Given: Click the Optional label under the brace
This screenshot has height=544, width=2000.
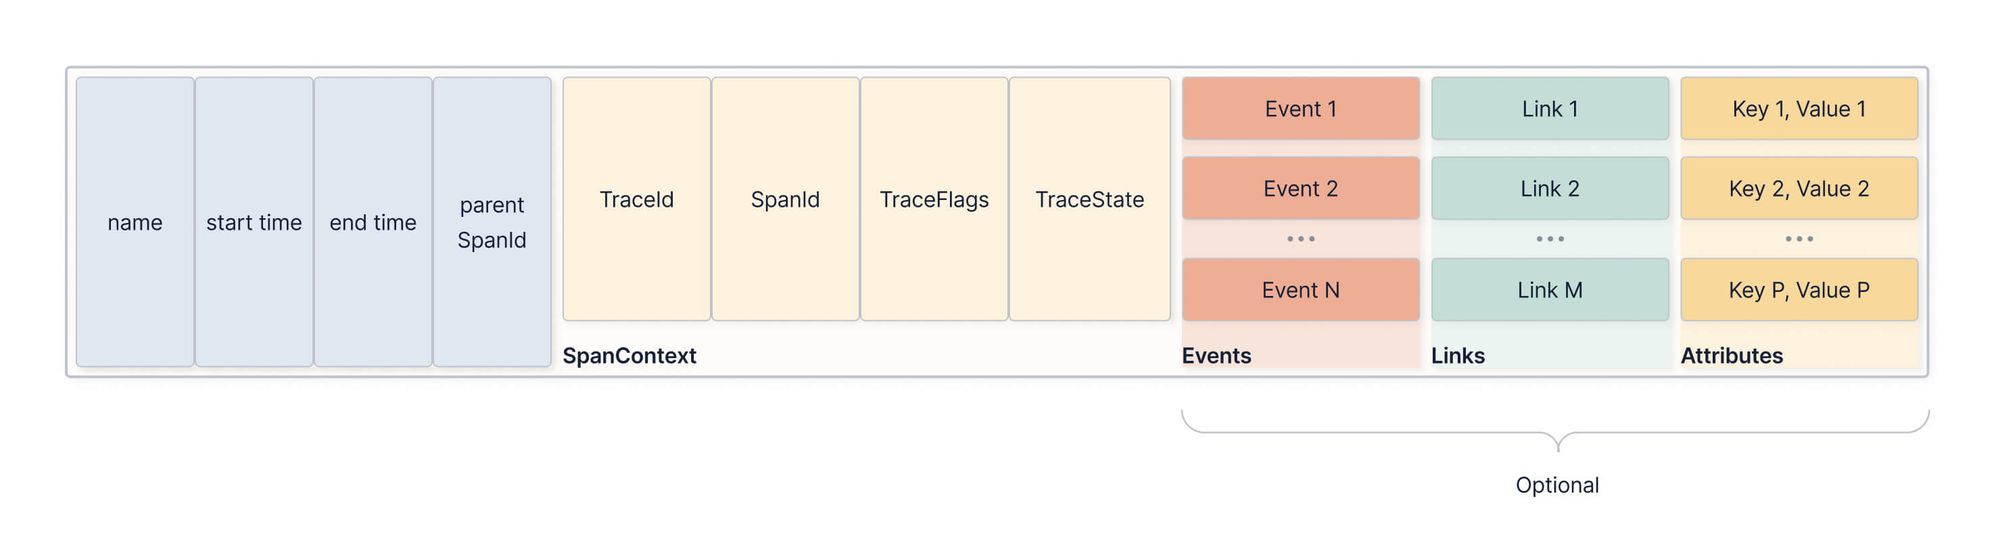Looking at the screenshot, I should (x=1557, y=485).
